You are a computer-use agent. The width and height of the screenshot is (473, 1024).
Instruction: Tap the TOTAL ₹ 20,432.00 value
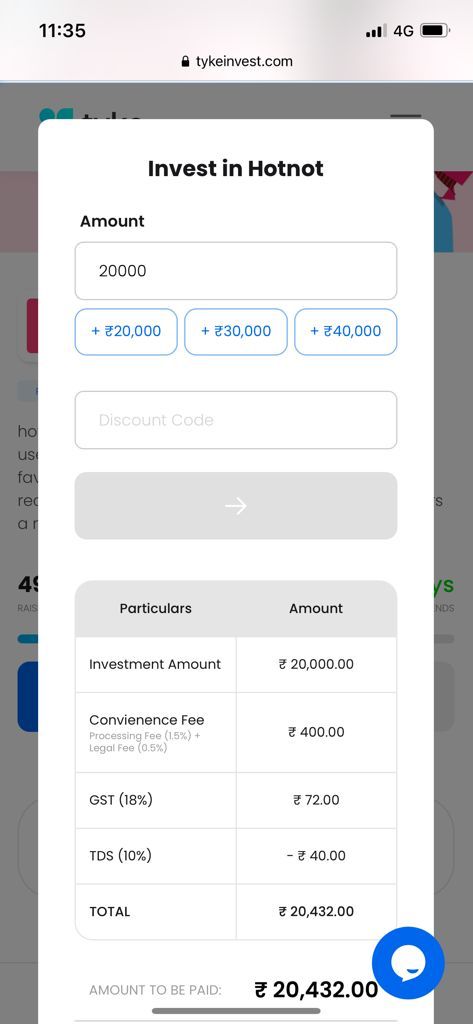(x=316, y=912)
